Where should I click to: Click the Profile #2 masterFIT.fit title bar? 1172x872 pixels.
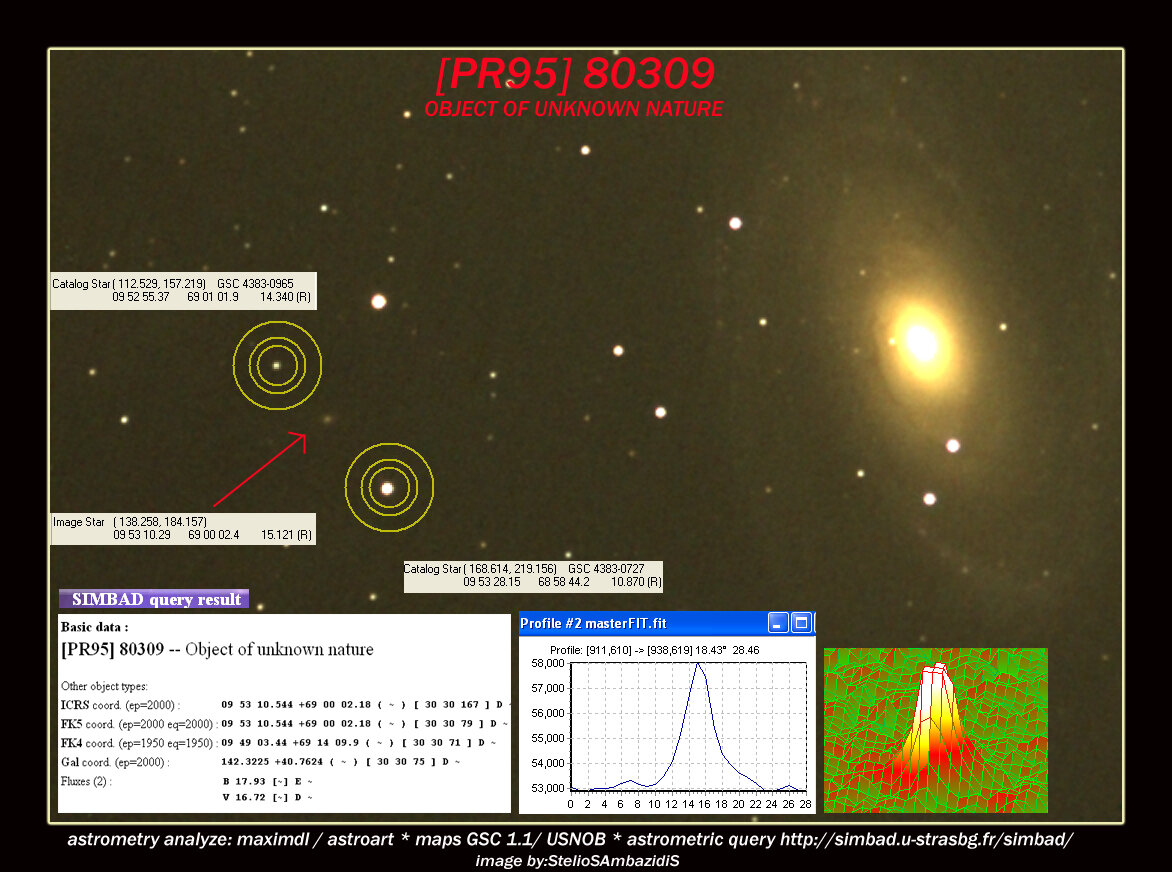click(x=667, y=623)
